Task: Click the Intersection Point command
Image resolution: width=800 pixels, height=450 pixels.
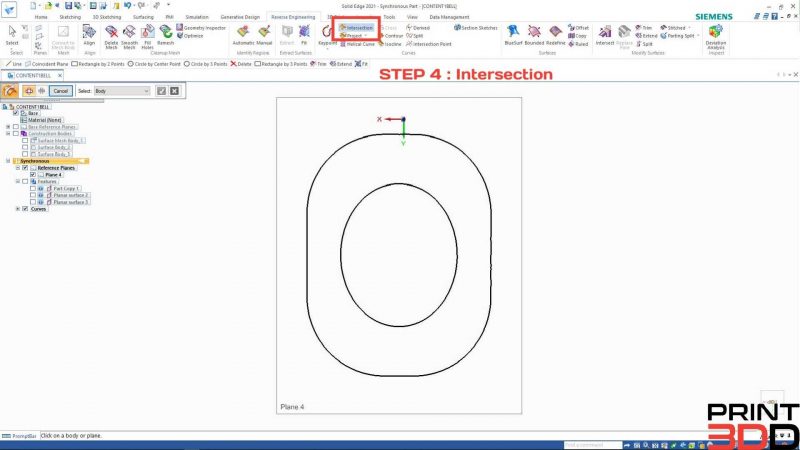Action: pos(429,44)
